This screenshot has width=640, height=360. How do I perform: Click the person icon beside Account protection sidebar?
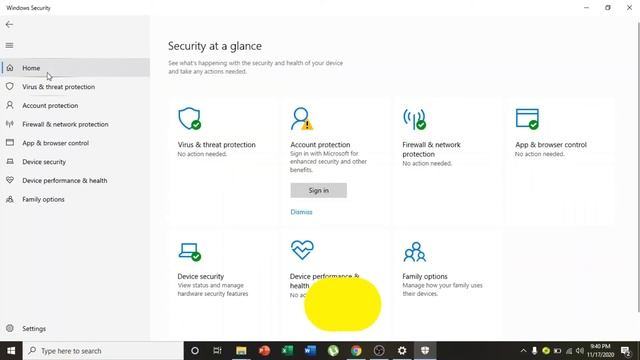[x=10, y=105]
